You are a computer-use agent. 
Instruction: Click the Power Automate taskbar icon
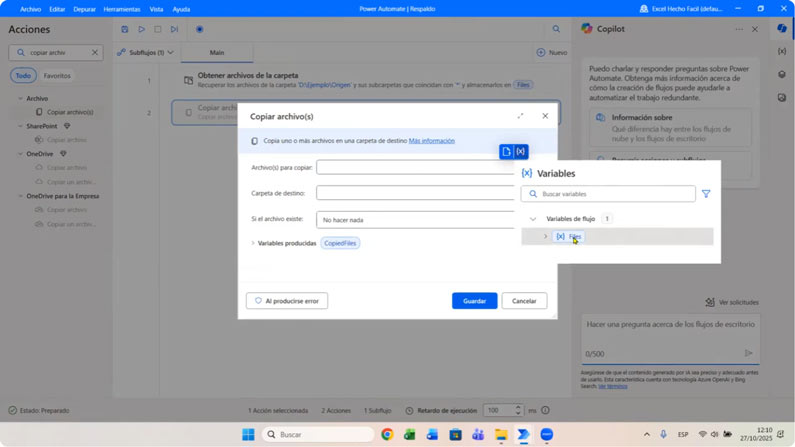tap(524, 434)
